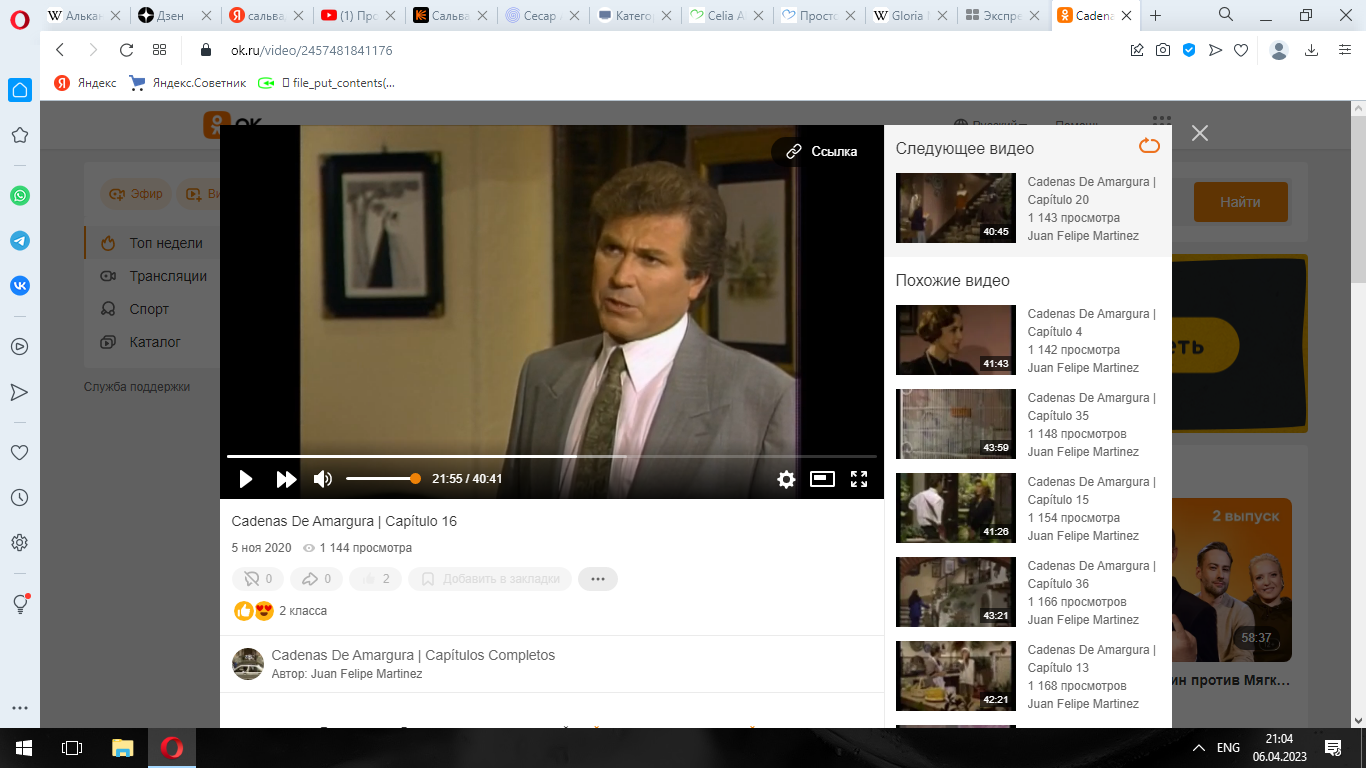This screenshot has height=768, width=1366.
Task: Open WhatsApp in Opera sidebar
Action: click(x=20, y=196)
